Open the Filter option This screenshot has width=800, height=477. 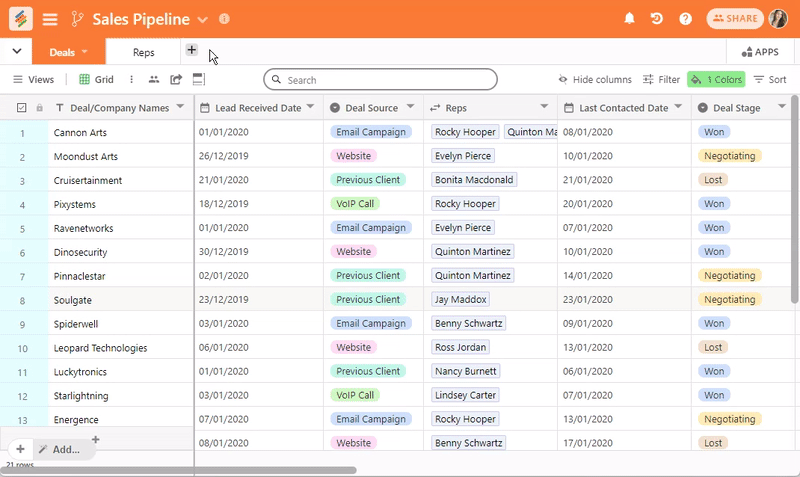pyautogui.click(x=661, y=80)
